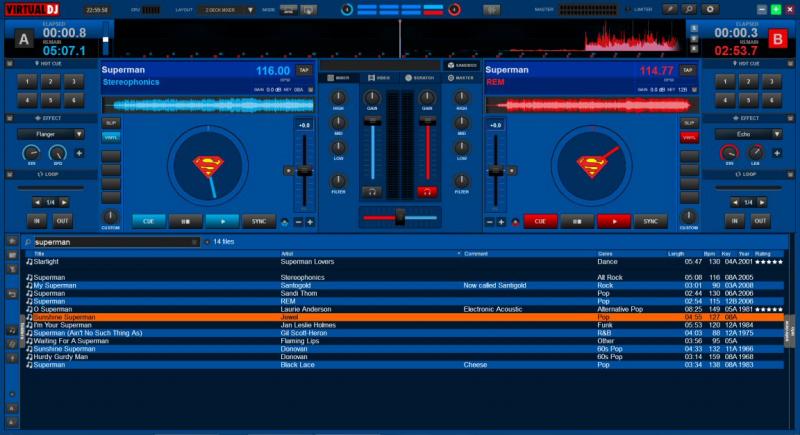Click the stutter/pause button on deck B
The image size is (800, 435).
click(x=577, y=221)
